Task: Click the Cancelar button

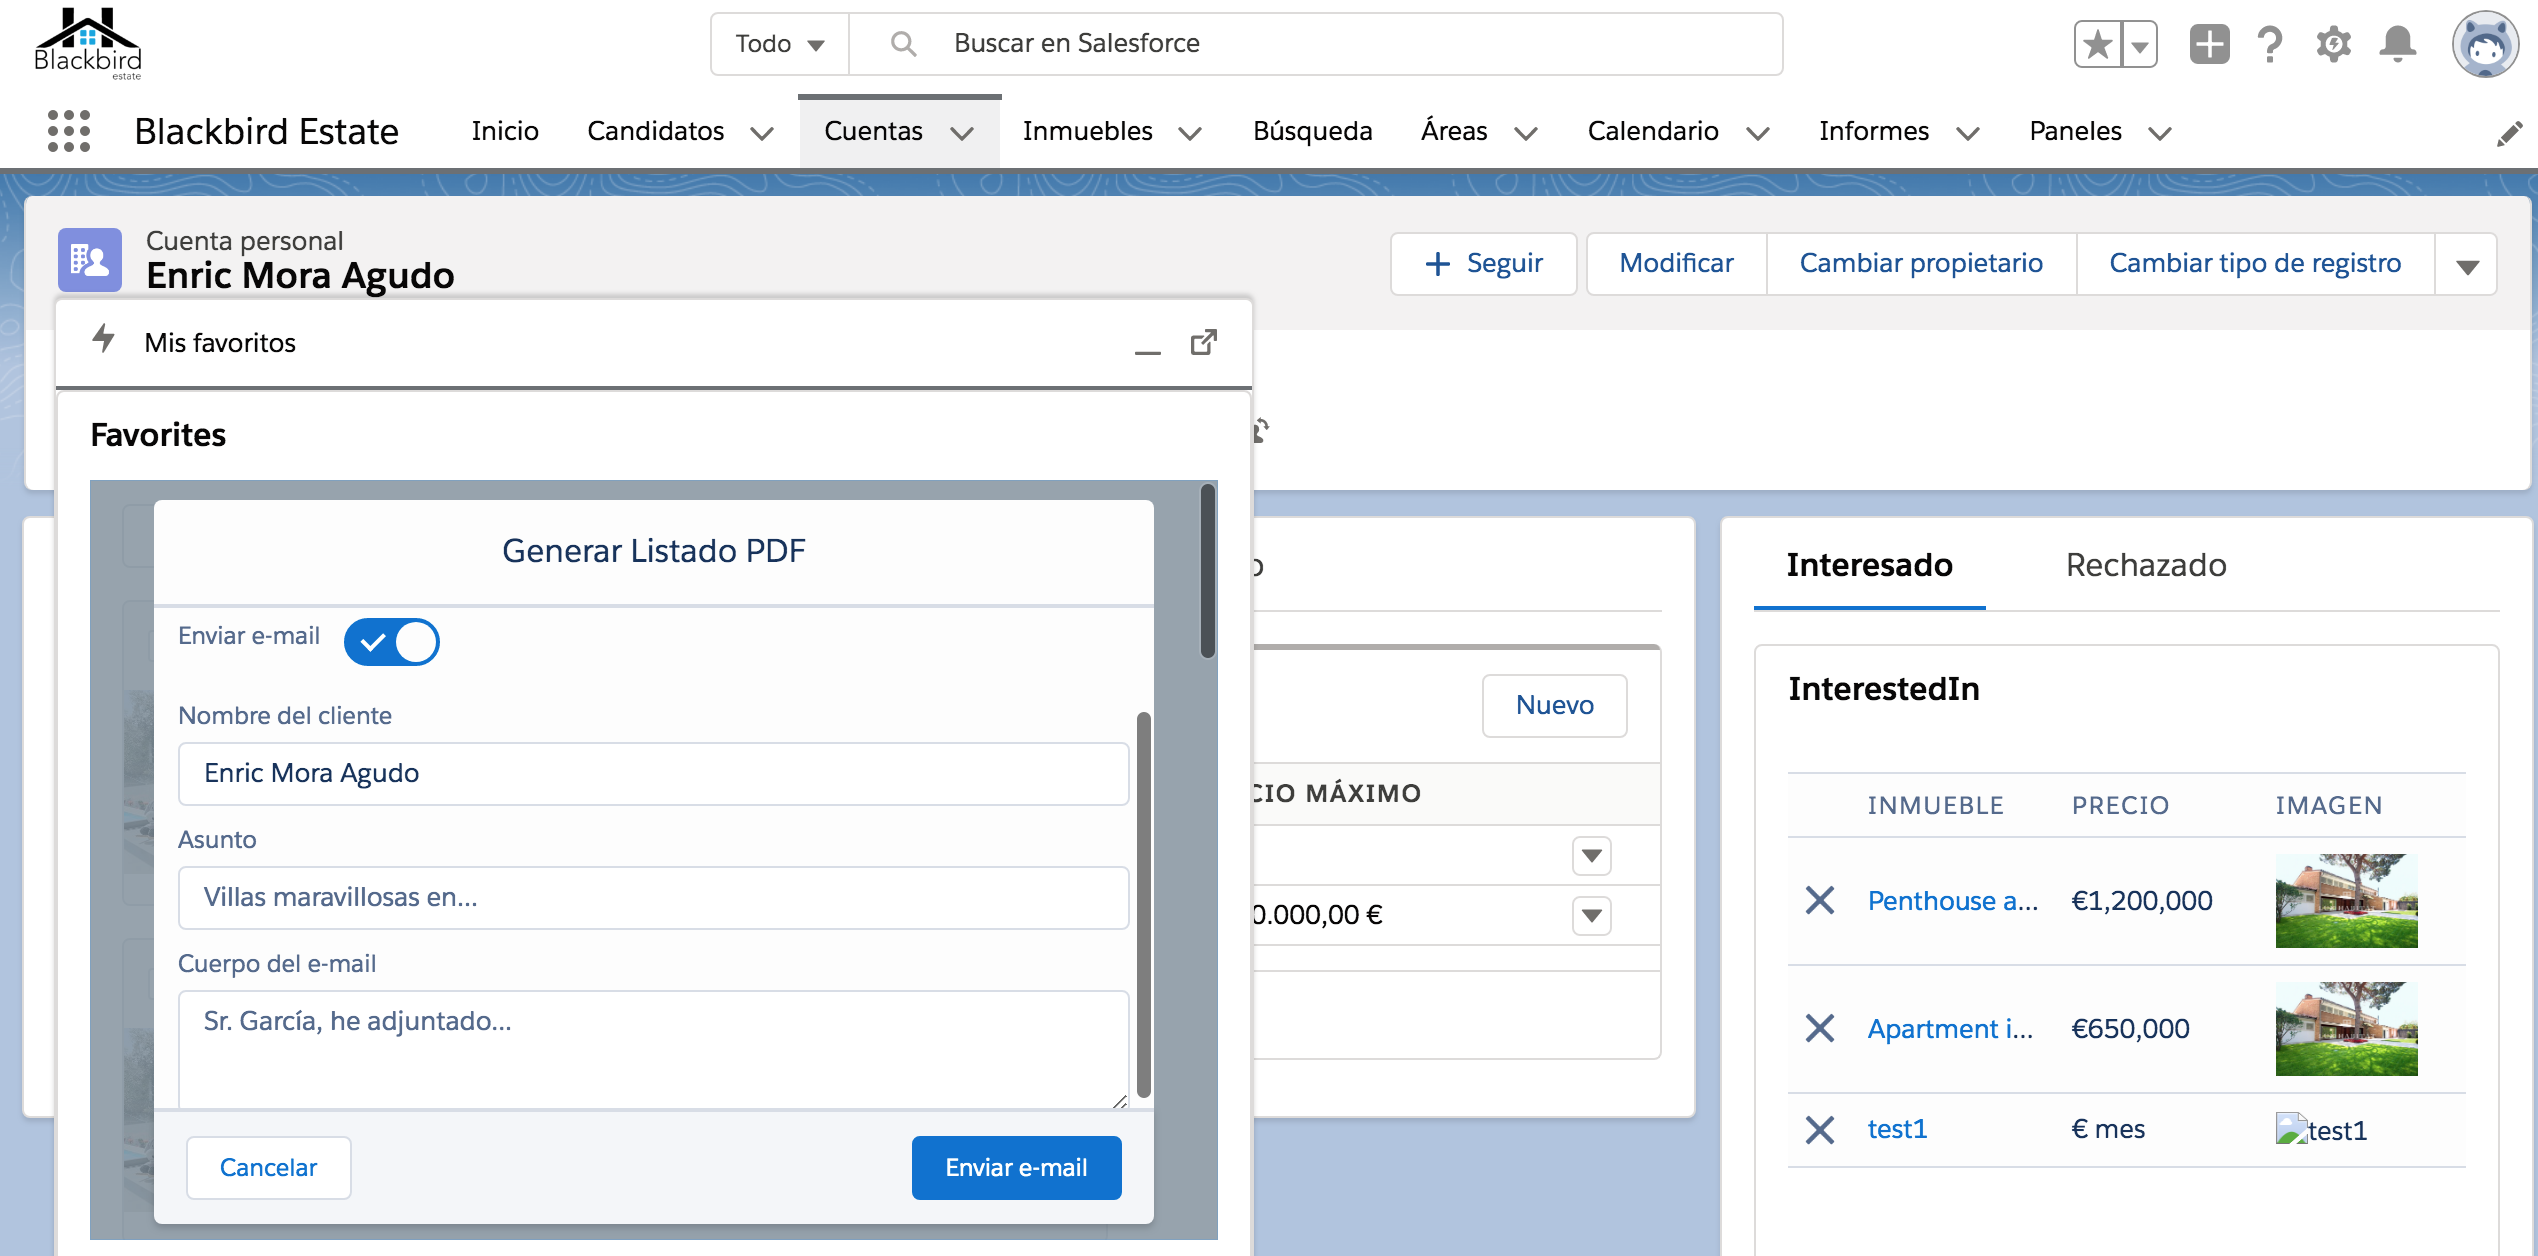Action: pos(269,1167)
